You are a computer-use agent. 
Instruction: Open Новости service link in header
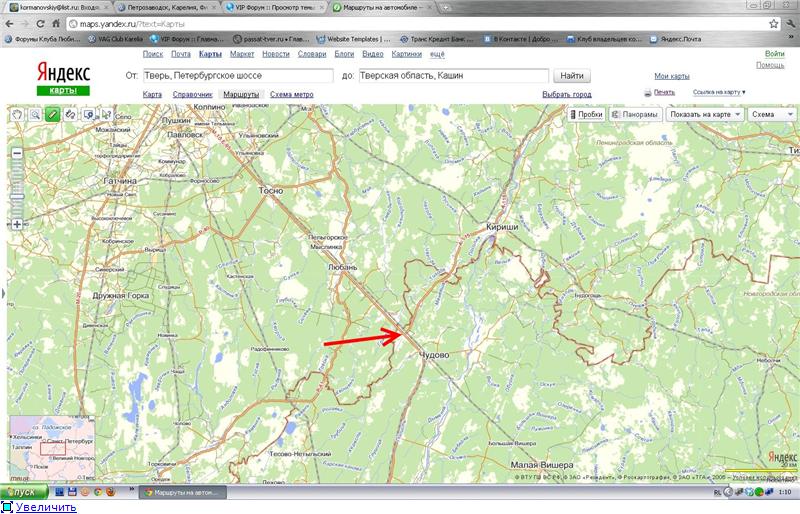click(x=276, y=54)
